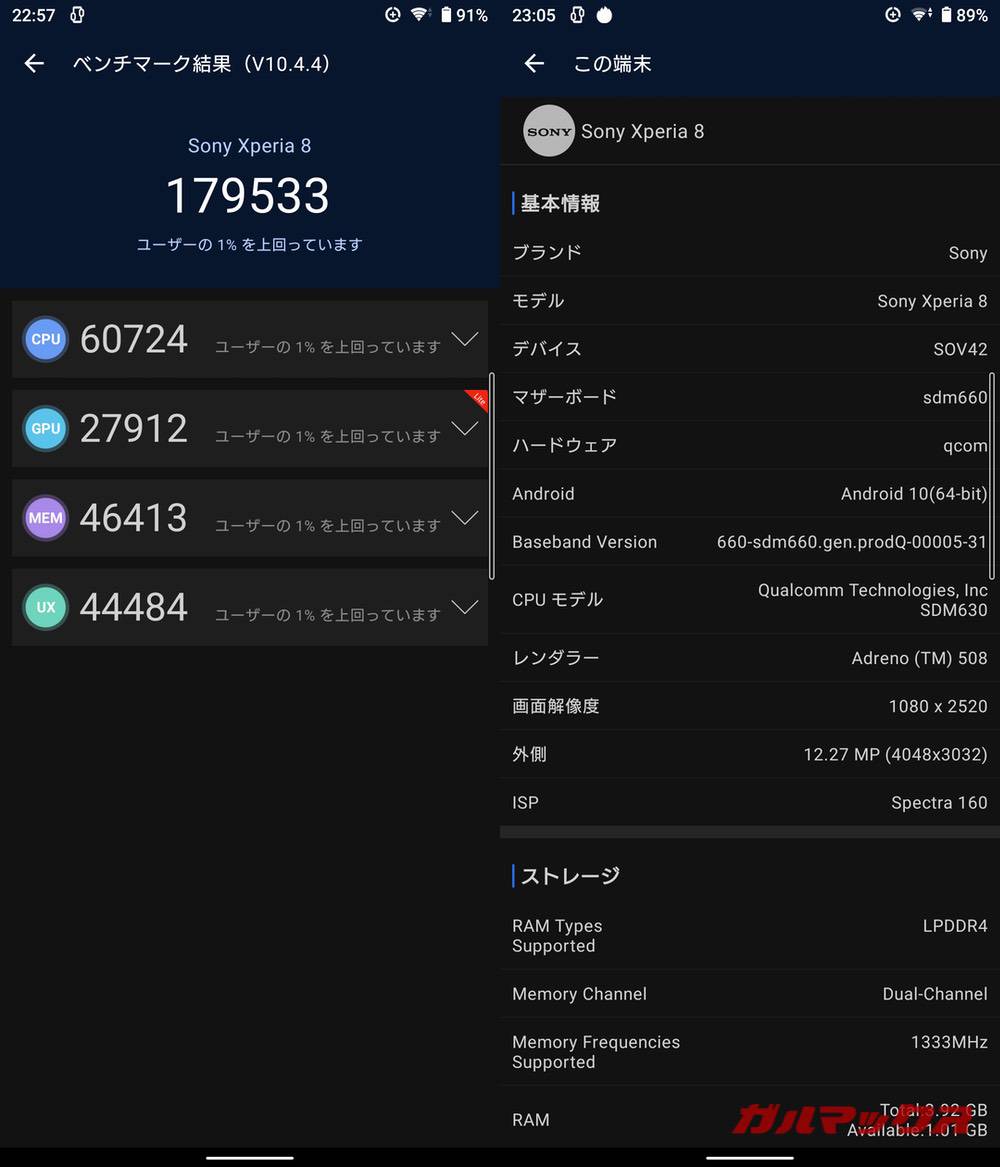Click the battery icon showing 89%
This screenshot has width=1000, height=1167.
946,15
